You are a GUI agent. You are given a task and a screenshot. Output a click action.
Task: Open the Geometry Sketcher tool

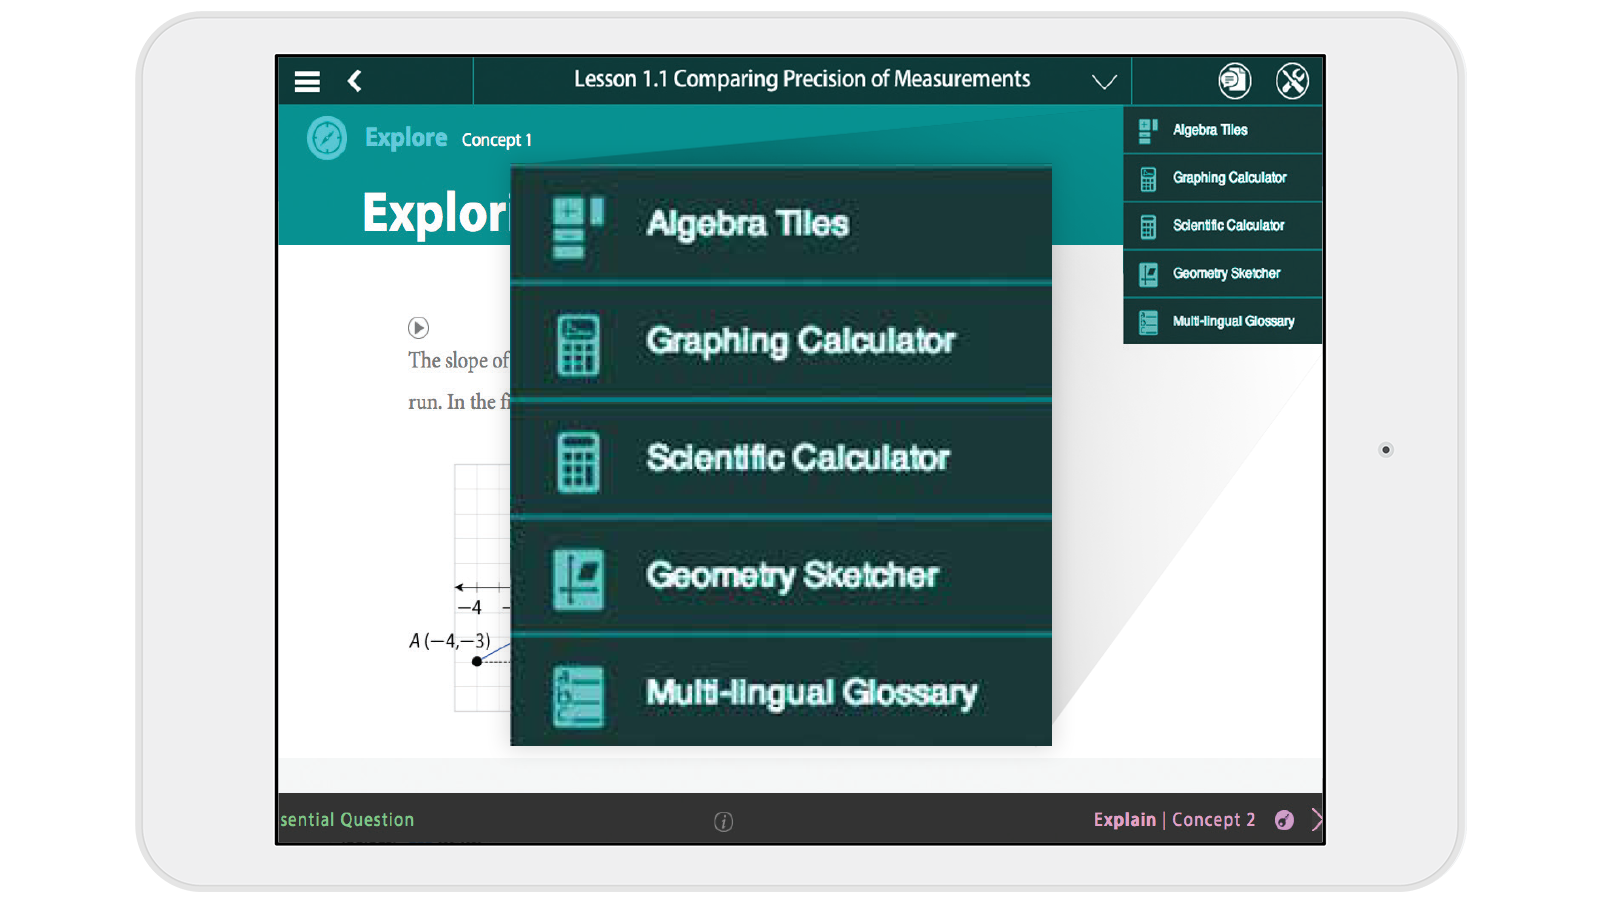click(780, 575)
